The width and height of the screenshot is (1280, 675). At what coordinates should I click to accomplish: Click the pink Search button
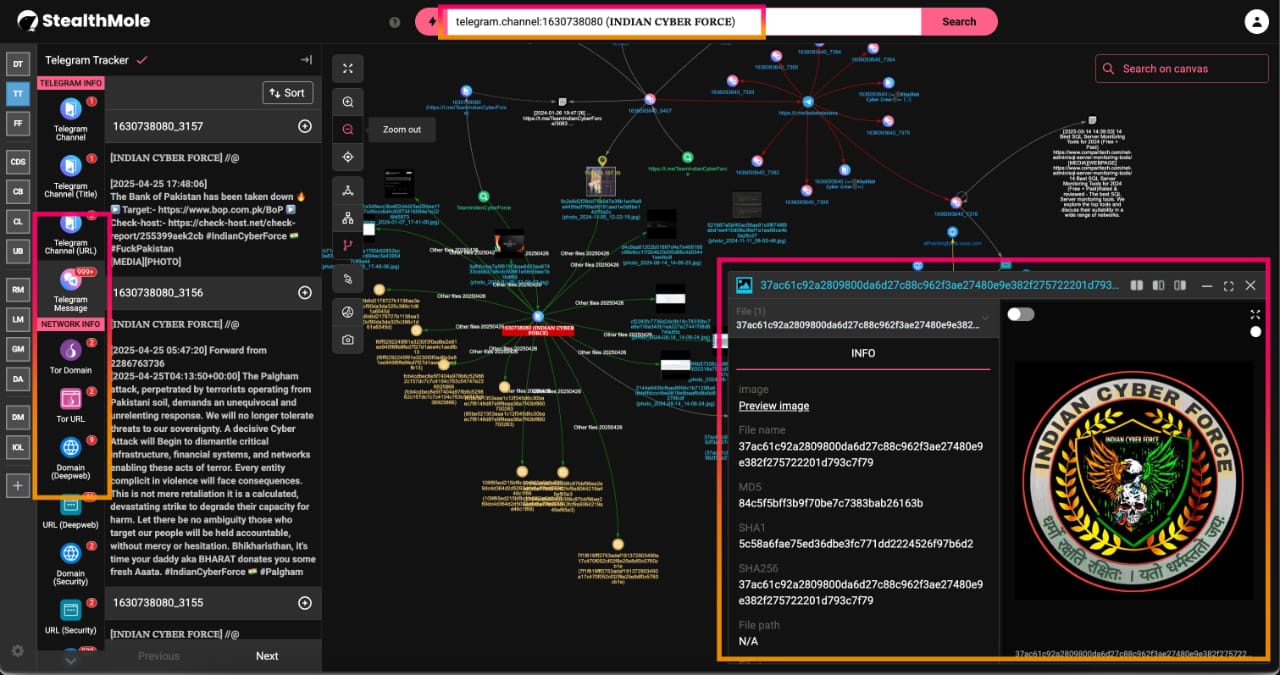[959, 22]
